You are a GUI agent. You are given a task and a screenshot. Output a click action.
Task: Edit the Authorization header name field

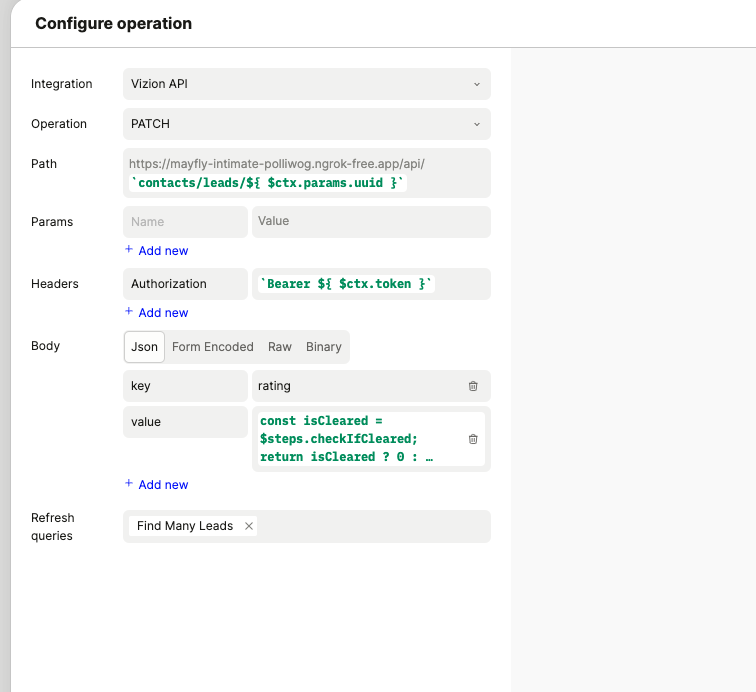(x=185, y=284)
